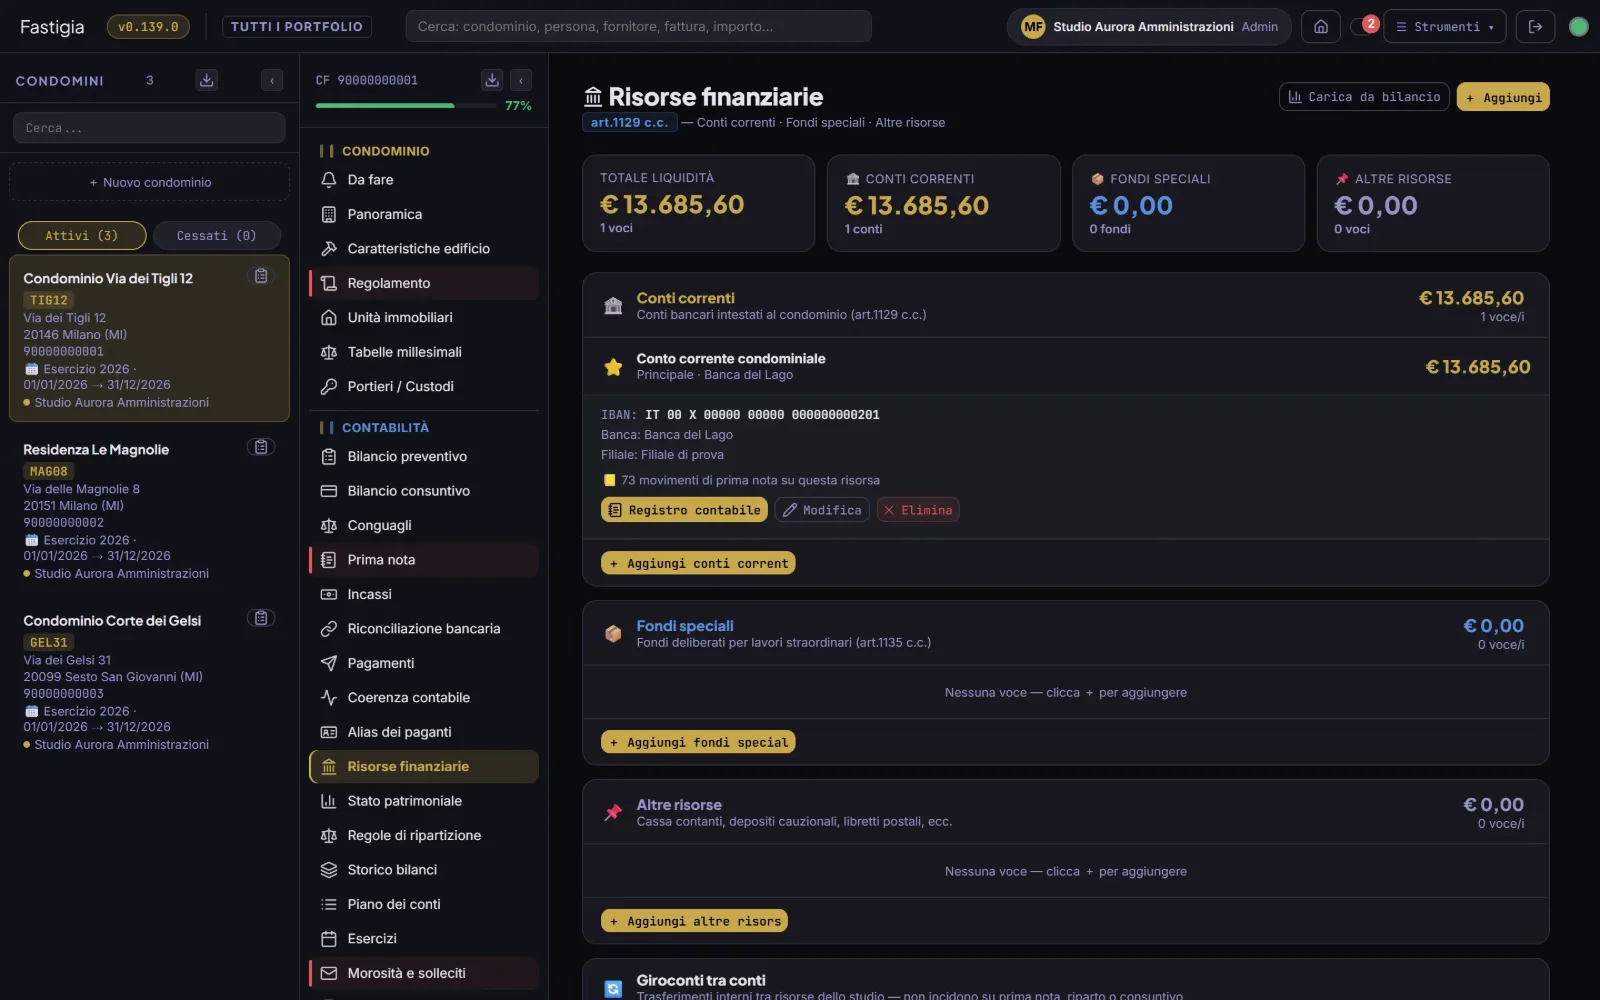Image resolution: width=1600 pixels, height=1000 pixels.
Task: Click Modifica on Conto corrente condominiale
Action: coord(822,510)
